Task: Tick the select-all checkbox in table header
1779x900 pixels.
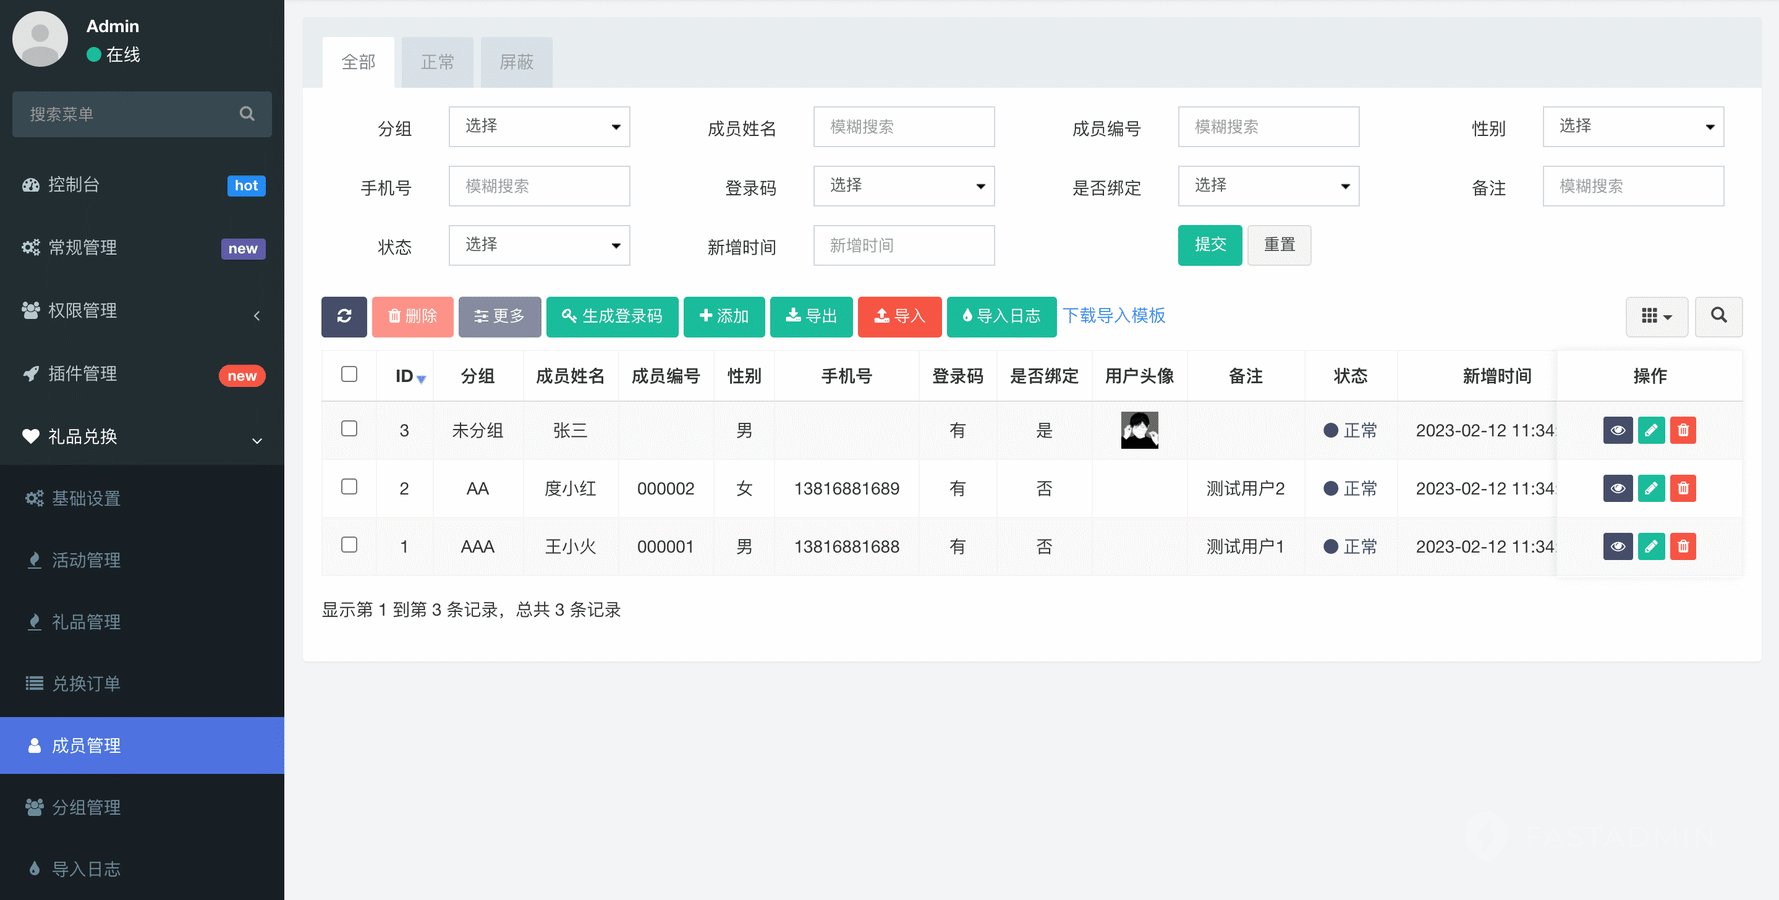Action: [x=349, y=374]
